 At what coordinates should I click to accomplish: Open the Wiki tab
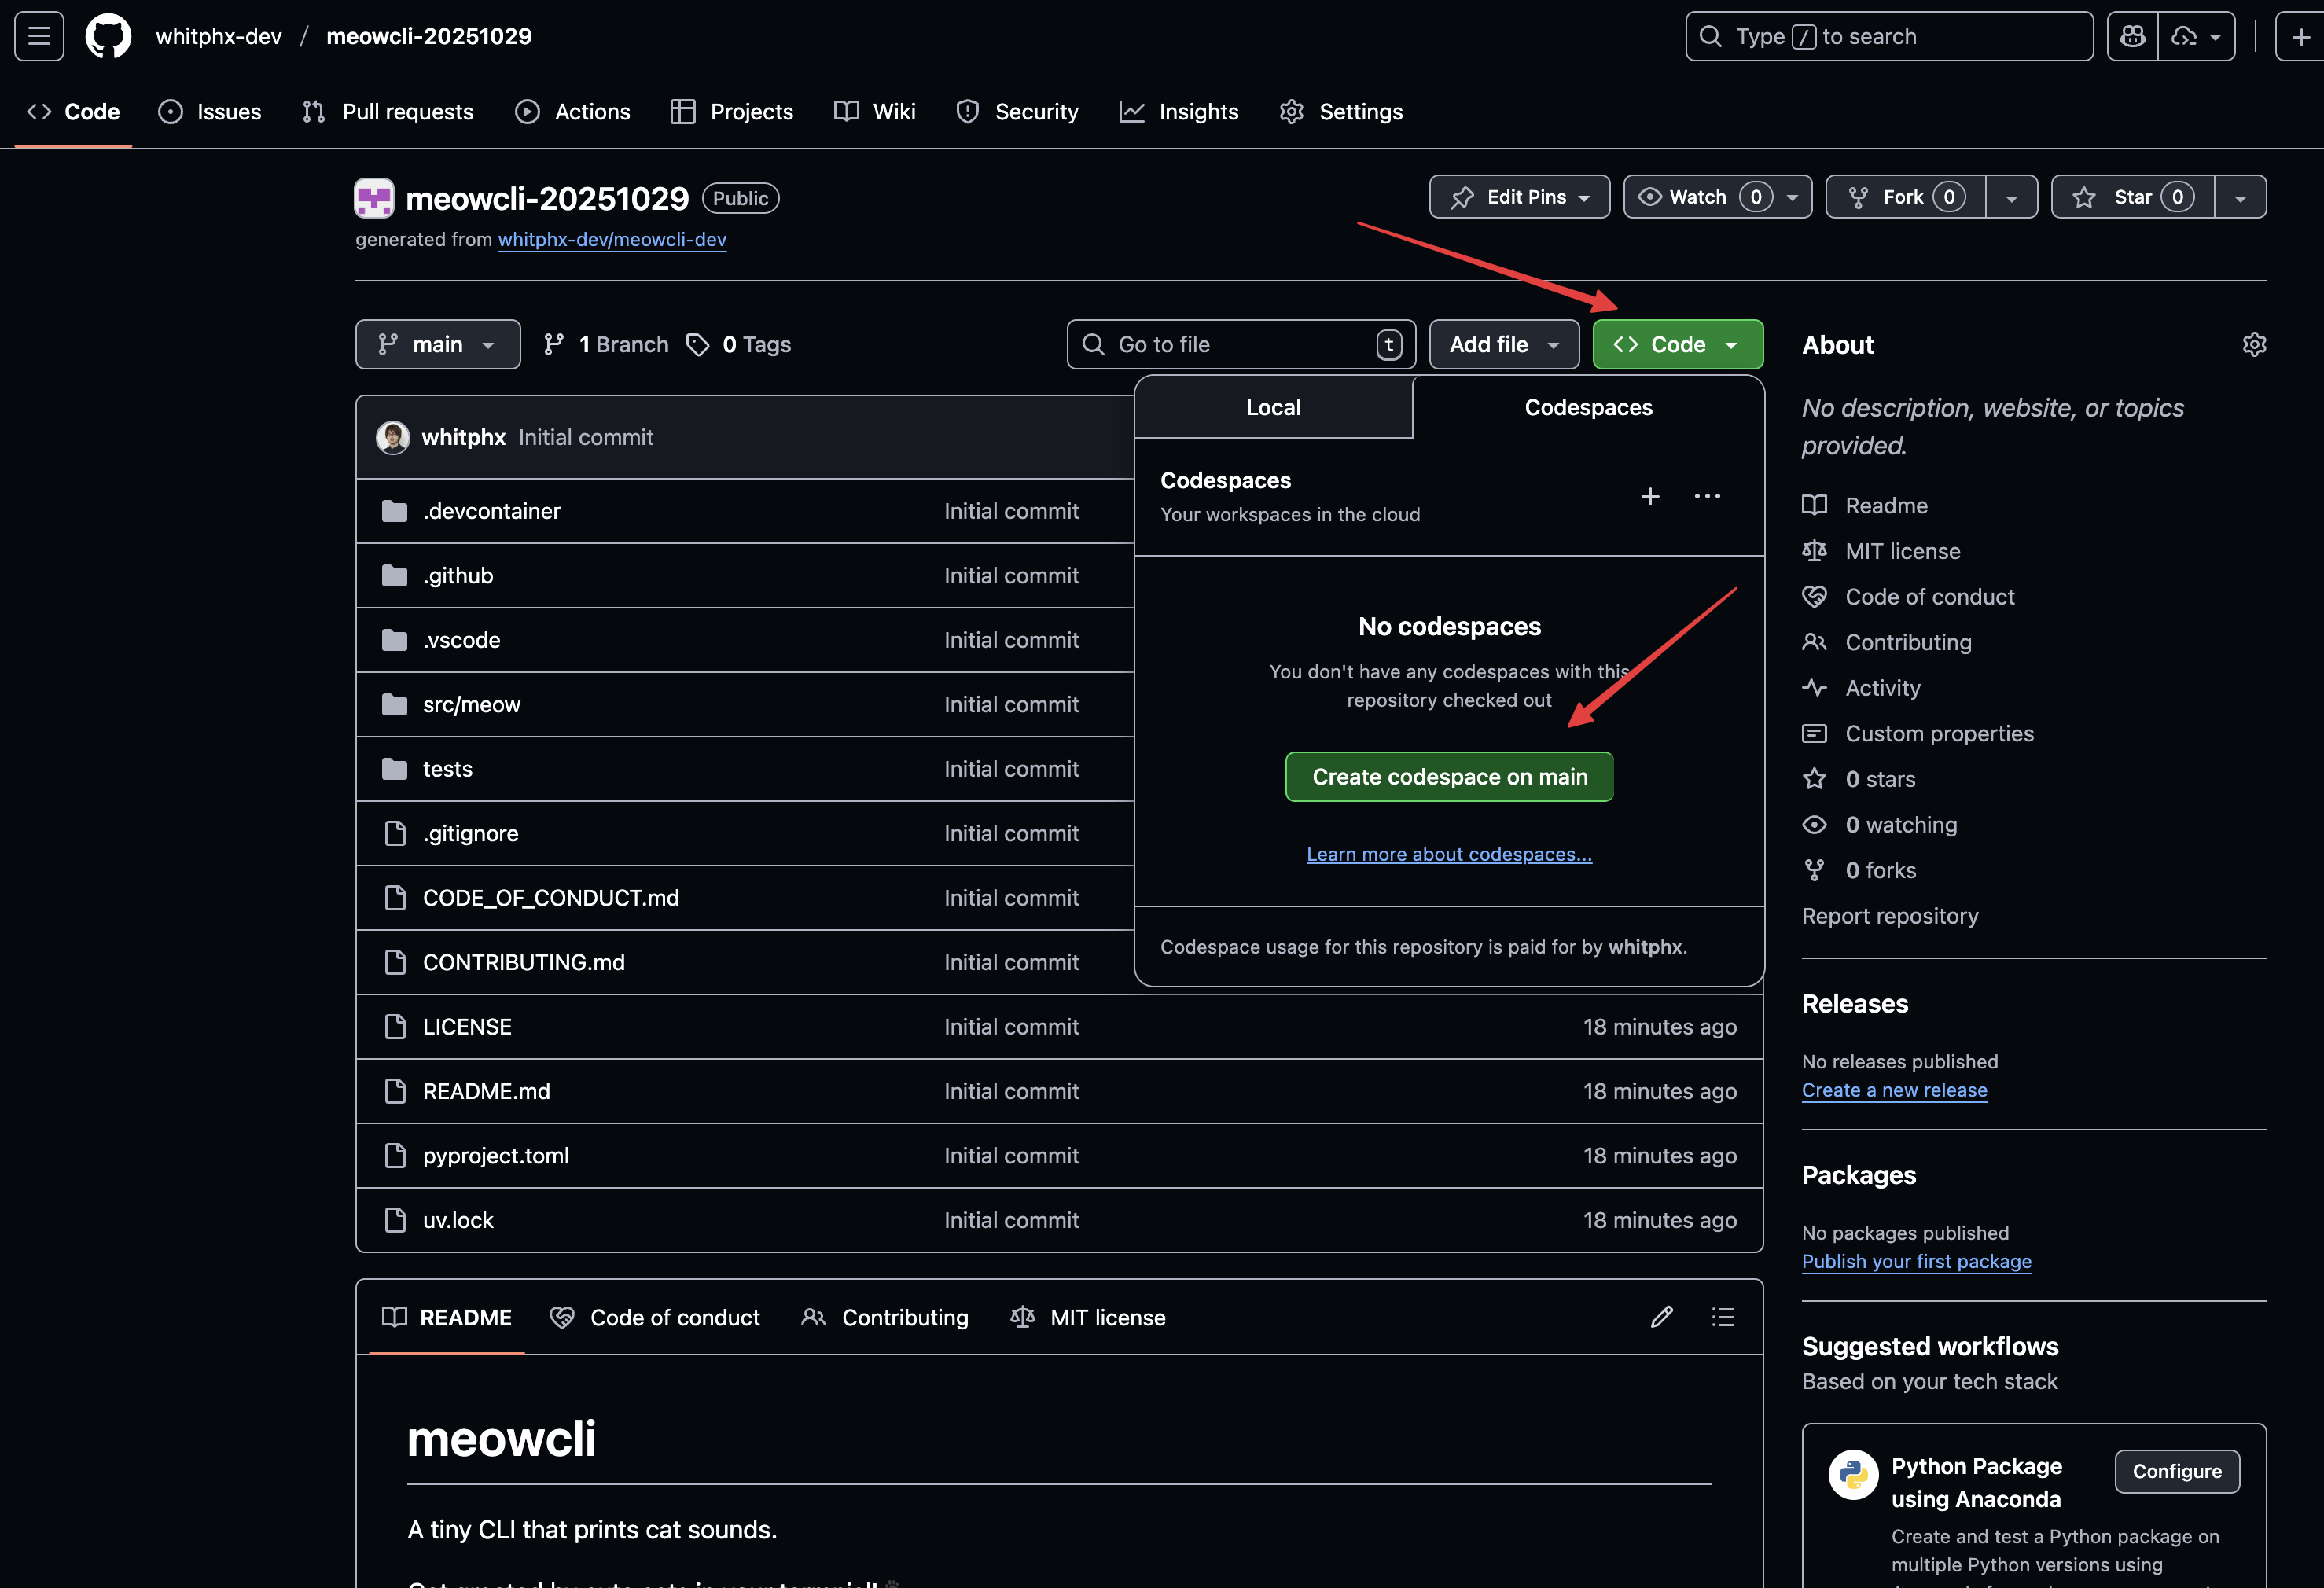click(875, 112)
